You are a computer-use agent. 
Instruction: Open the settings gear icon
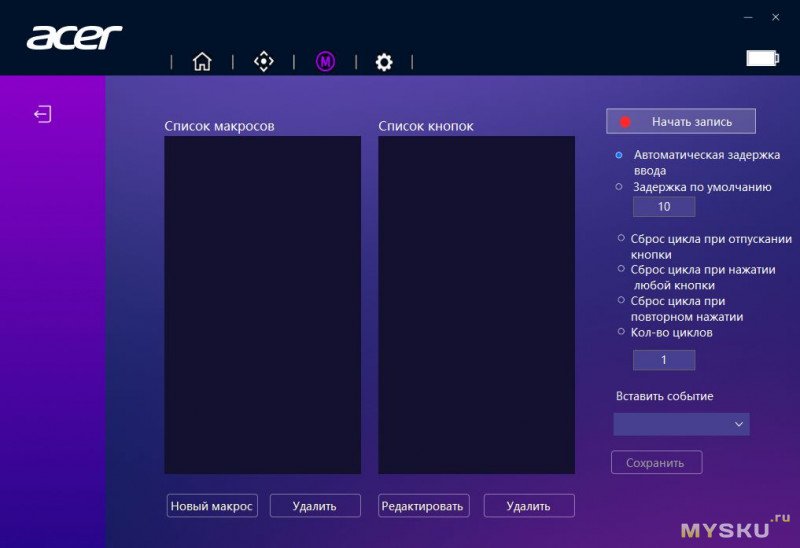tap(384, 62)
